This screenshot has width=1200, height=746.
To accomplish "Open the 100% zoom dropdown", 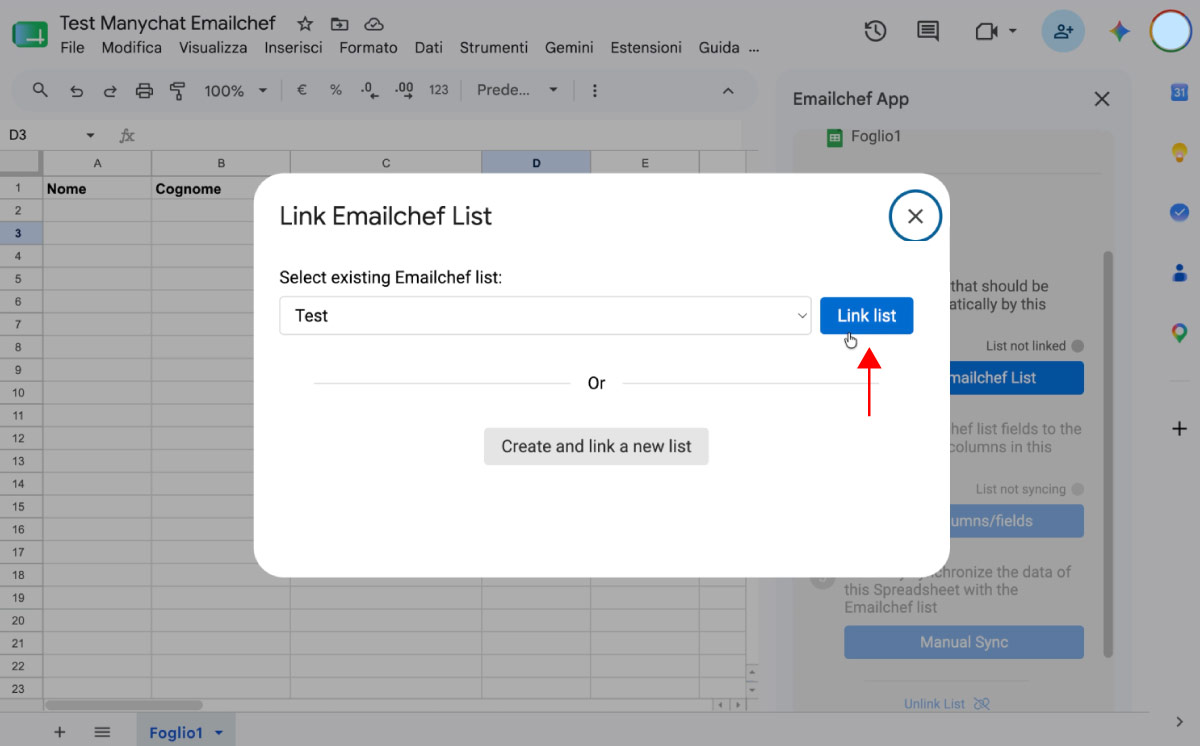I will click(236, 90).
